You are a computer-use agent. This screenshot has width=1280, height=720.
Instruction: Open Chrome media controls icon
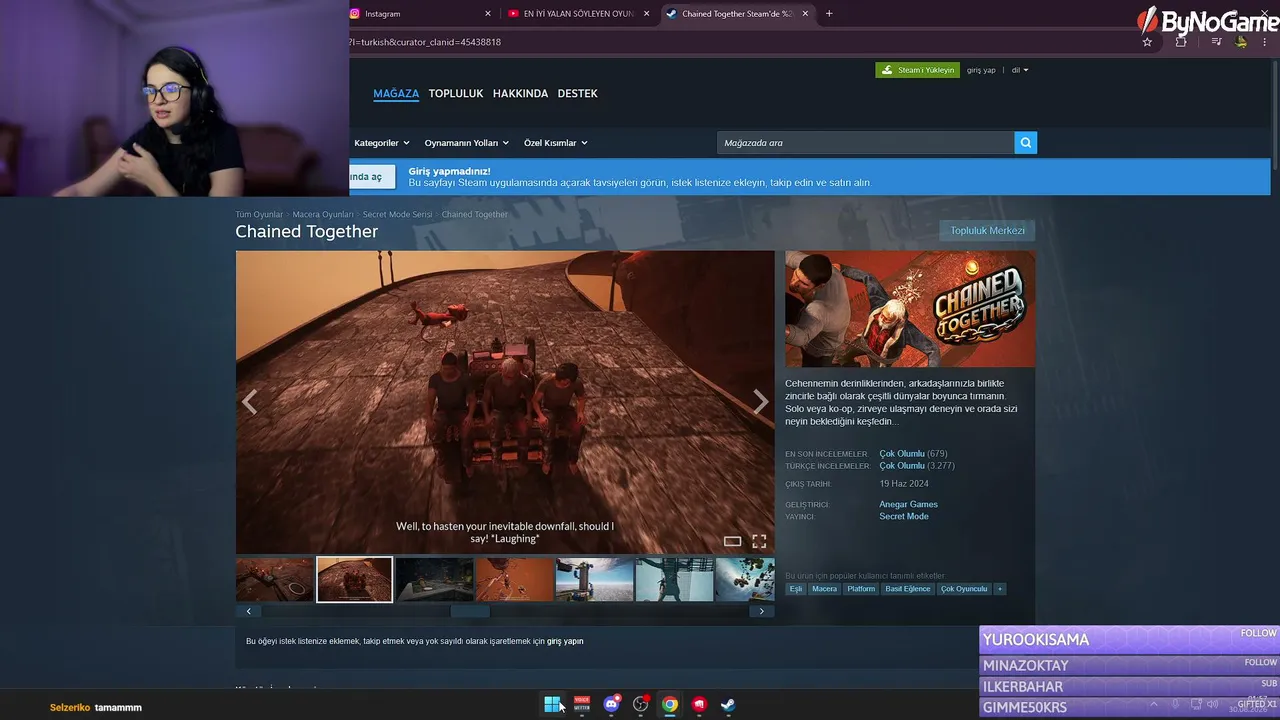pos(1216,42)
